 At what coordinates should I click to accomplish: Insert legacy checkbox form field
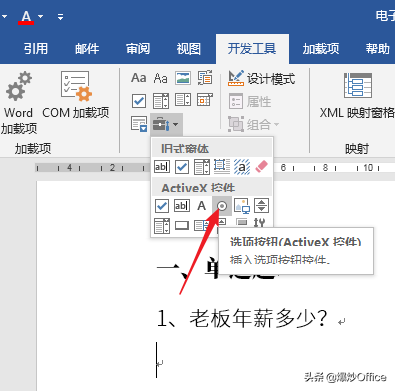coord(182,167)
